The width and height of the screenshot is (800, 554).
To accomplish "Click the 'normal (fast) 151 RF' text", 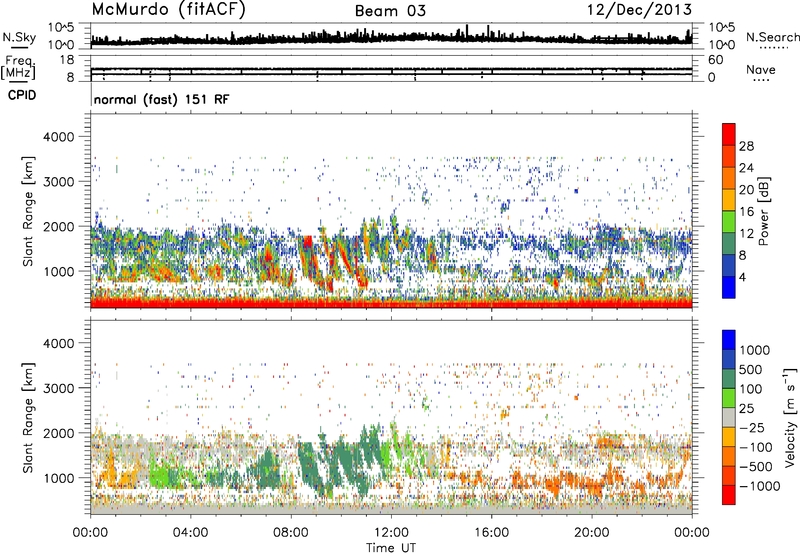I will coord(161,99).
